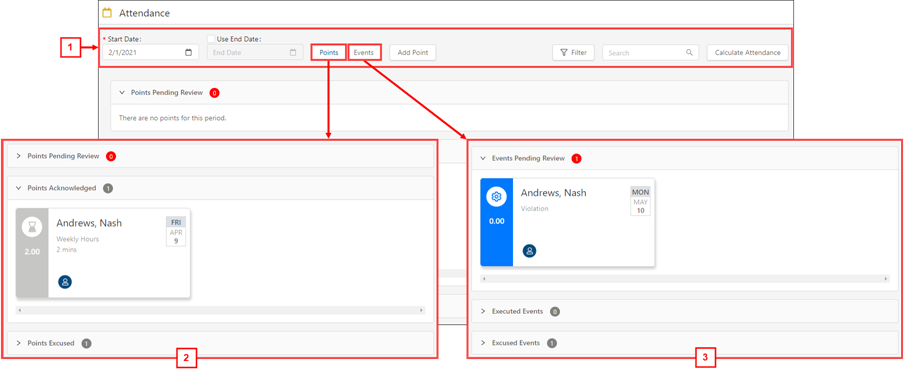This screenshot has width=904, height=369.
Task: Collapse the Events Pending Review section
Action: [483, 158]
